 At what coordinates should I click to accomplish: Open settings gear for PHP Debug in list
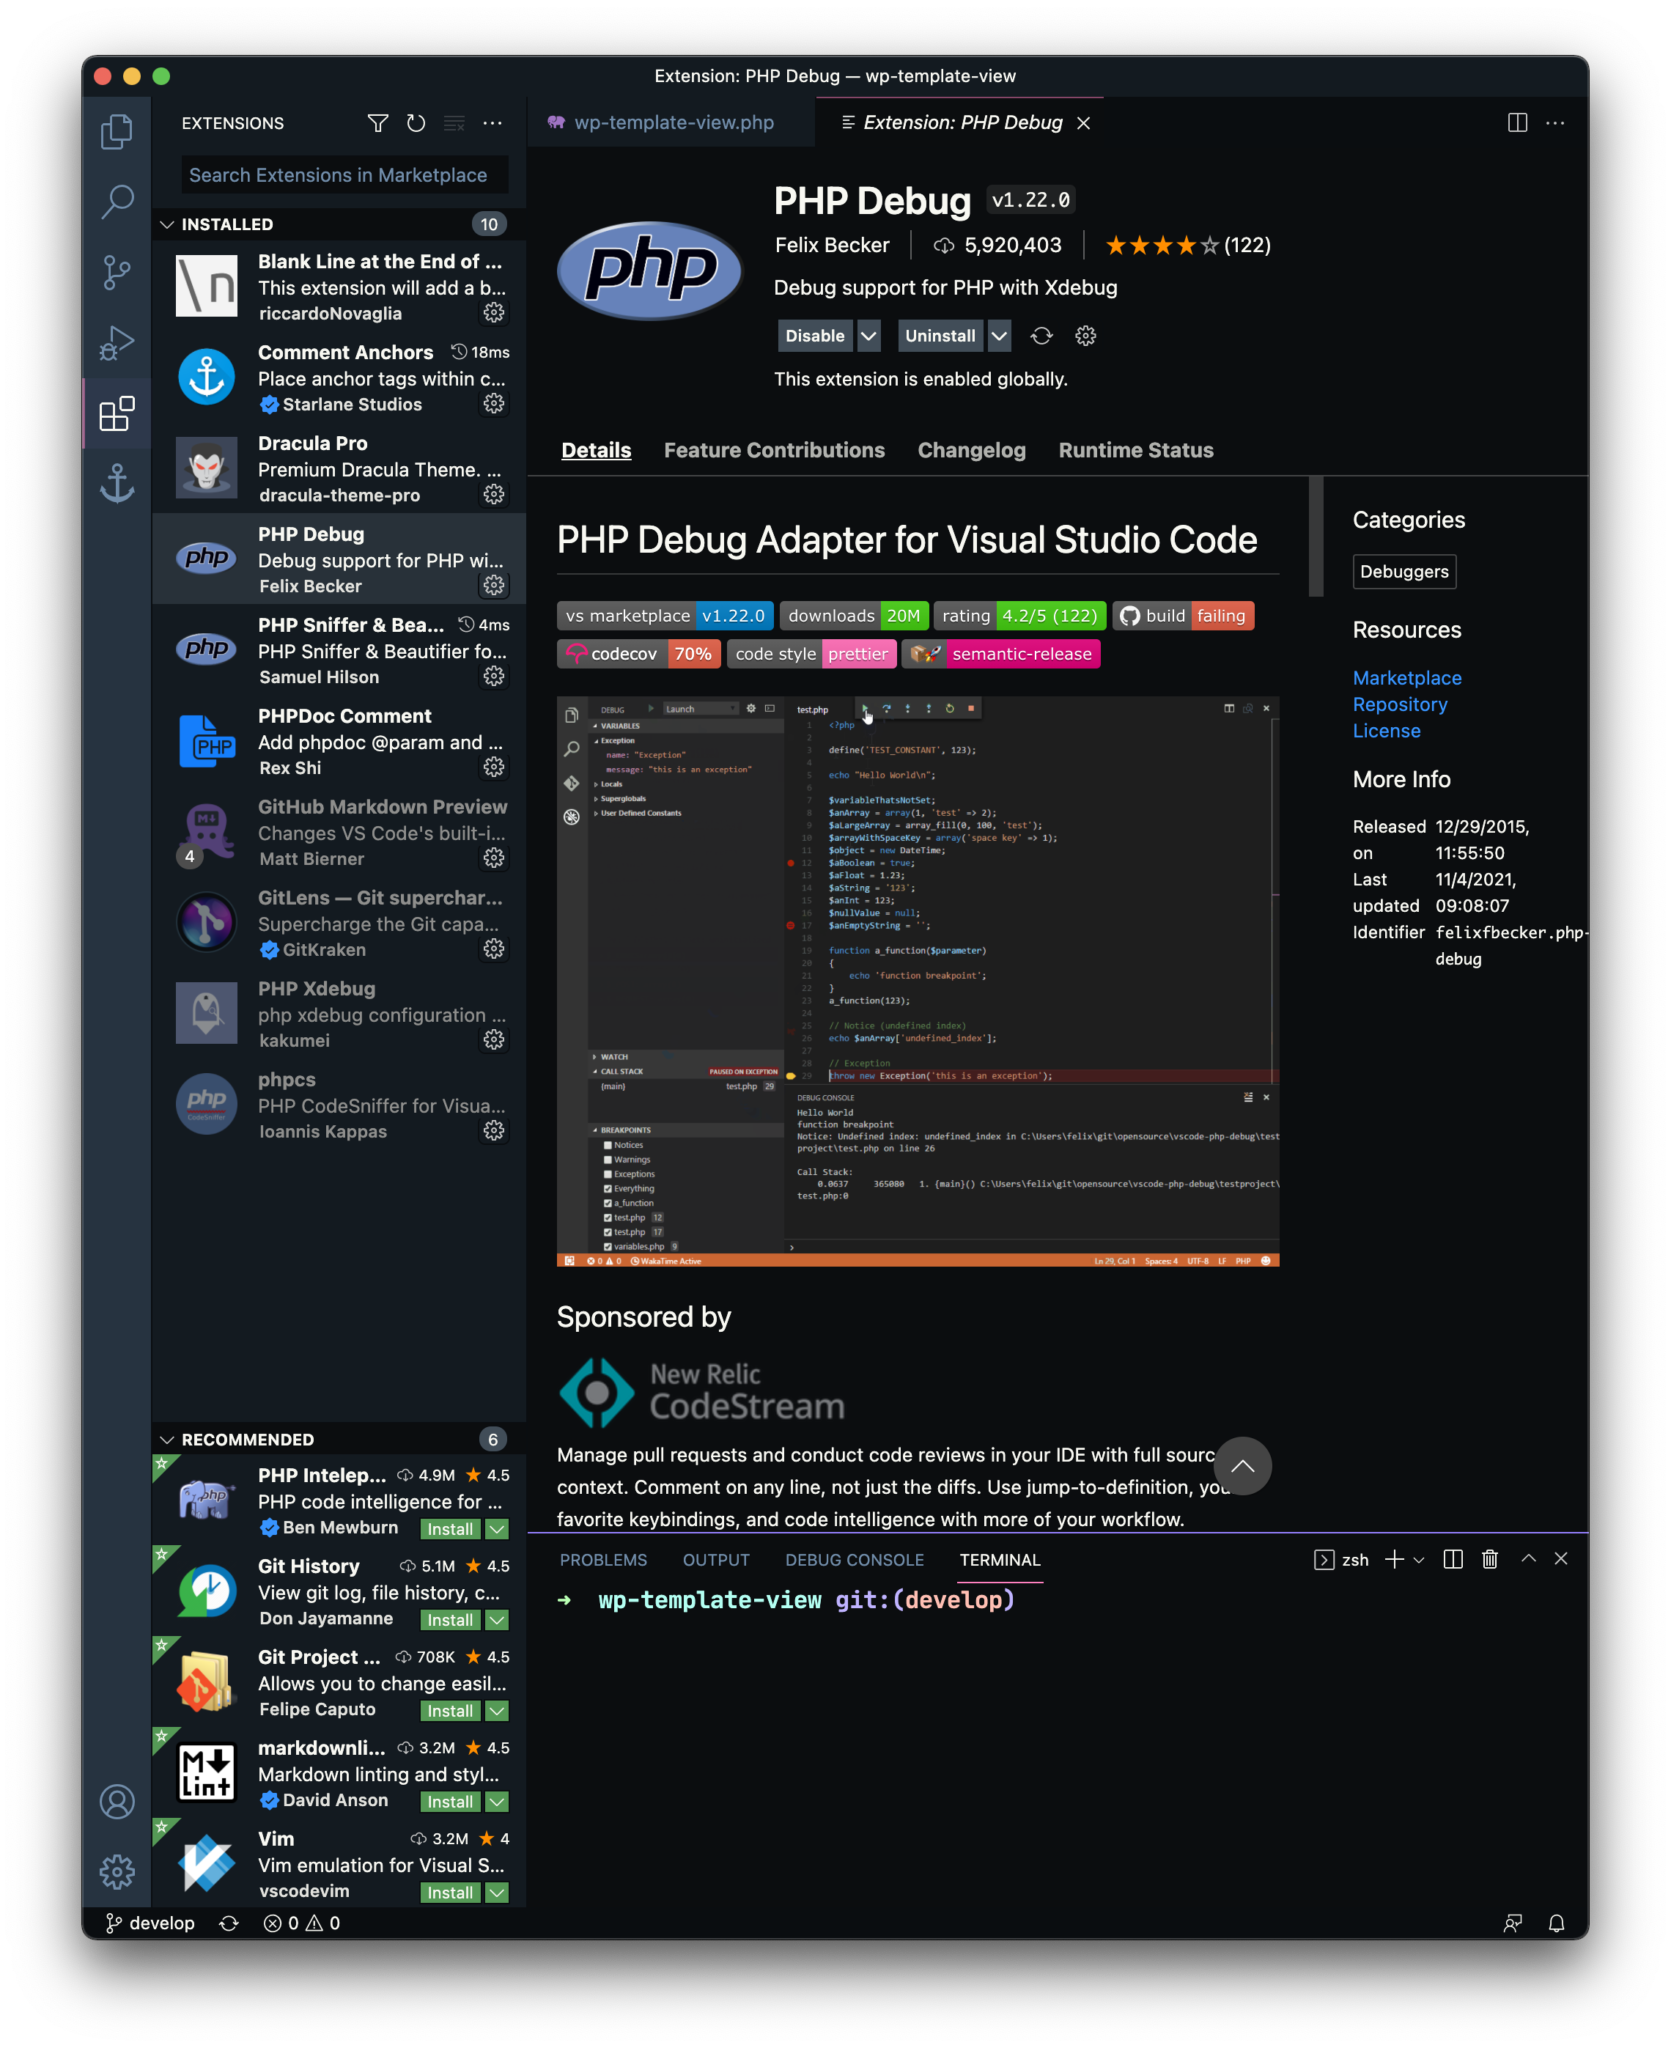[494, 586]
